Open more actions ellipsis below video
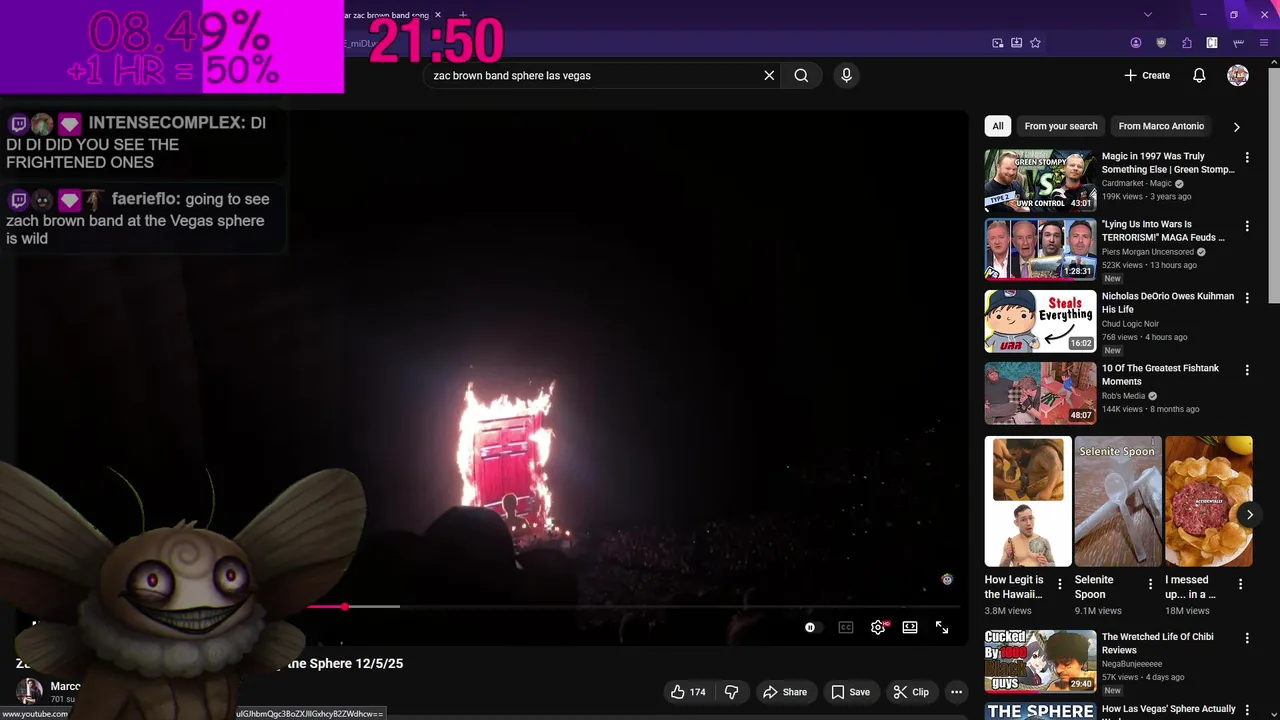The height and width of the screenshot is (720, 1280). (956, 692)
